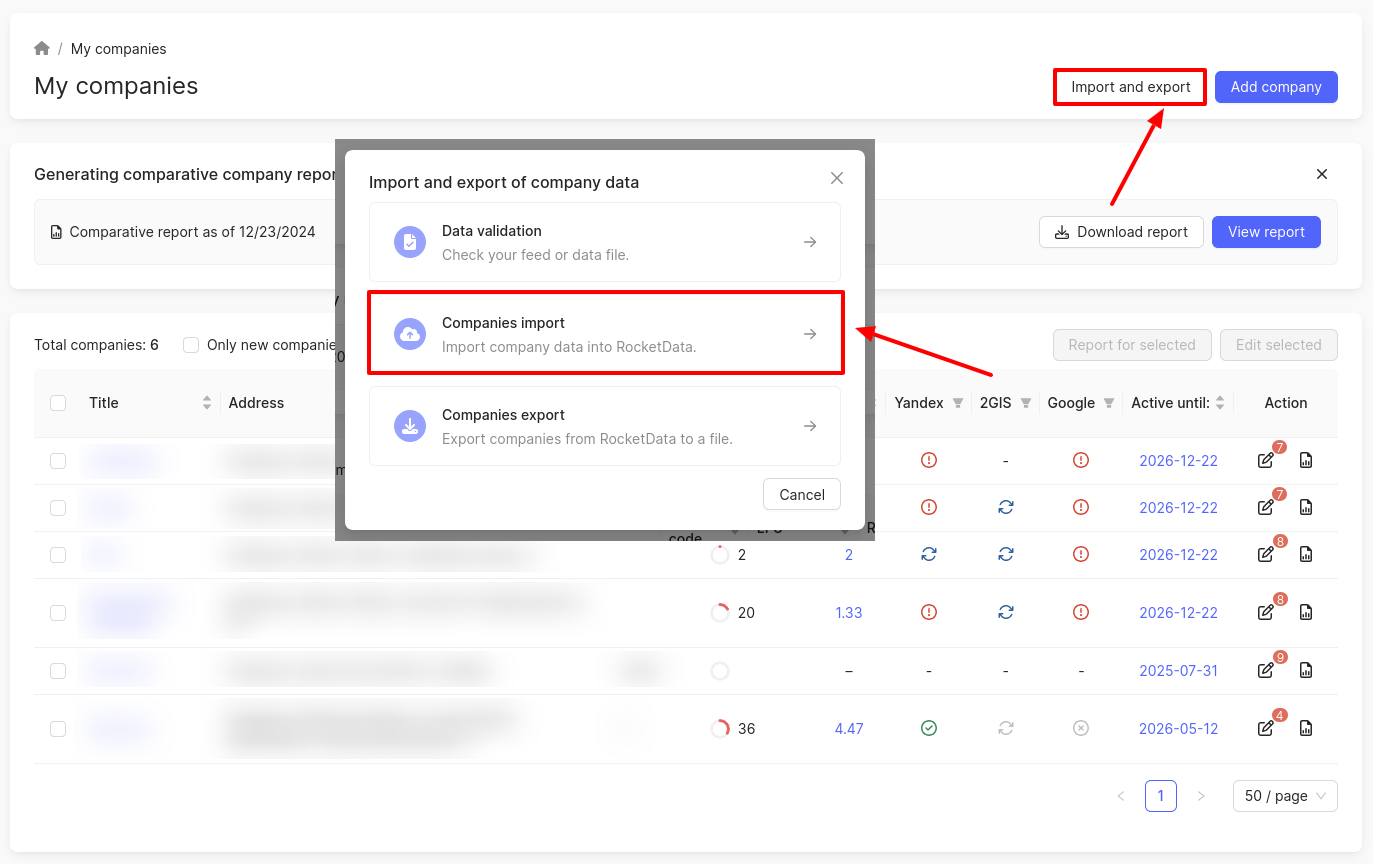The image size is (1373, 864).
Task: Click the Google column filter icon
Action: tap(1108, 403)
